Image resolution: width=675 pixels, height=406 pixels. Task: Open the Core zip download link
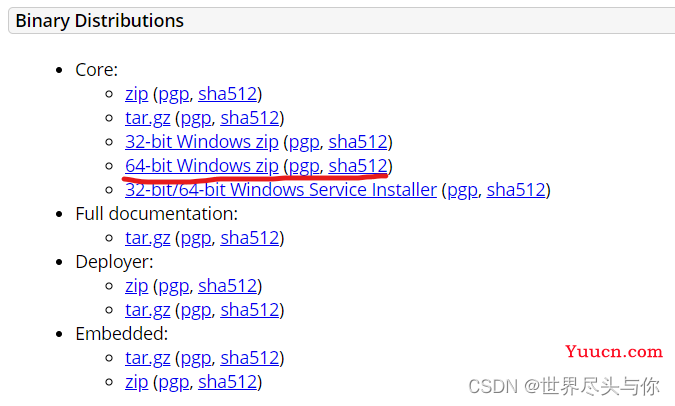tap(136, 94)
